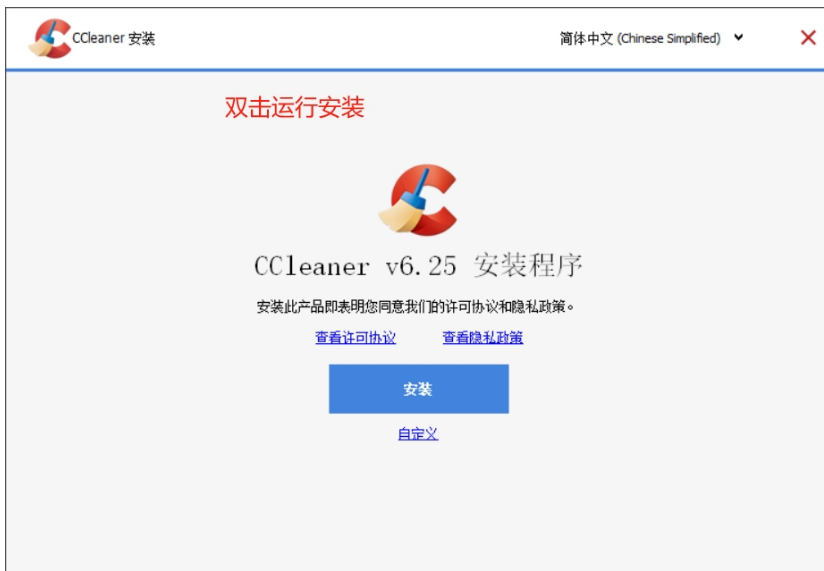Viewport: 824px width, 571px height.
Task: Click the agreement notice sentence above links
Action: [415, 306]
